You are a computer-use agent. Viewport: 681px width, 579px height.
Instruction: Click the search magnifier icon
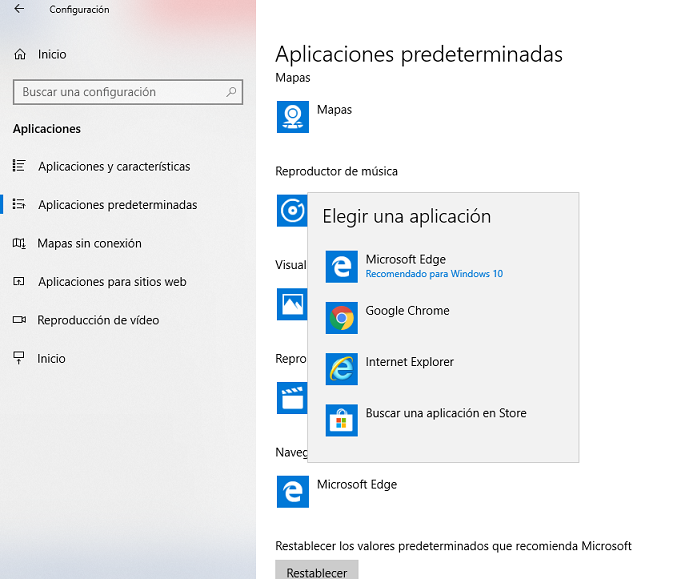[x=231, y=92]
